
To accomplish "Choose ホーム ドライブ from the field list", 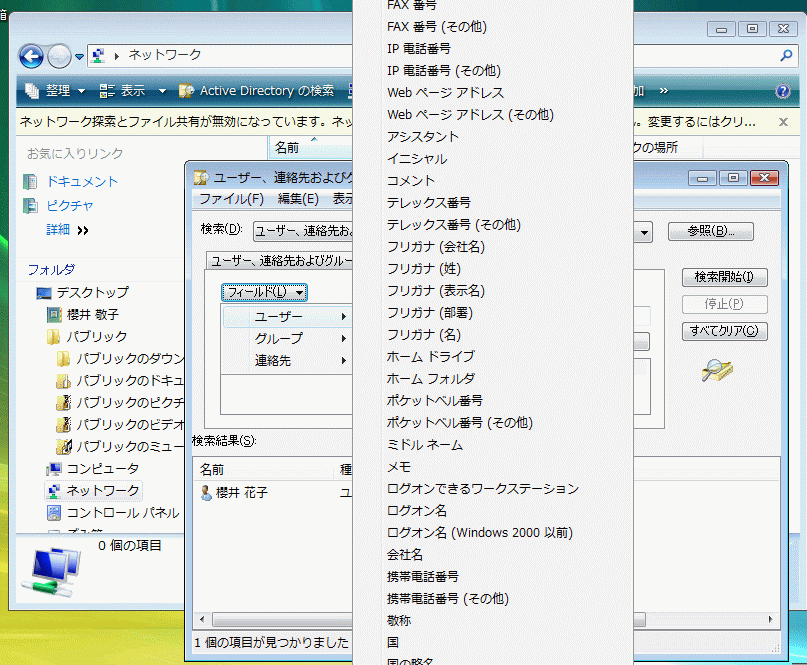I will point(431,356).
